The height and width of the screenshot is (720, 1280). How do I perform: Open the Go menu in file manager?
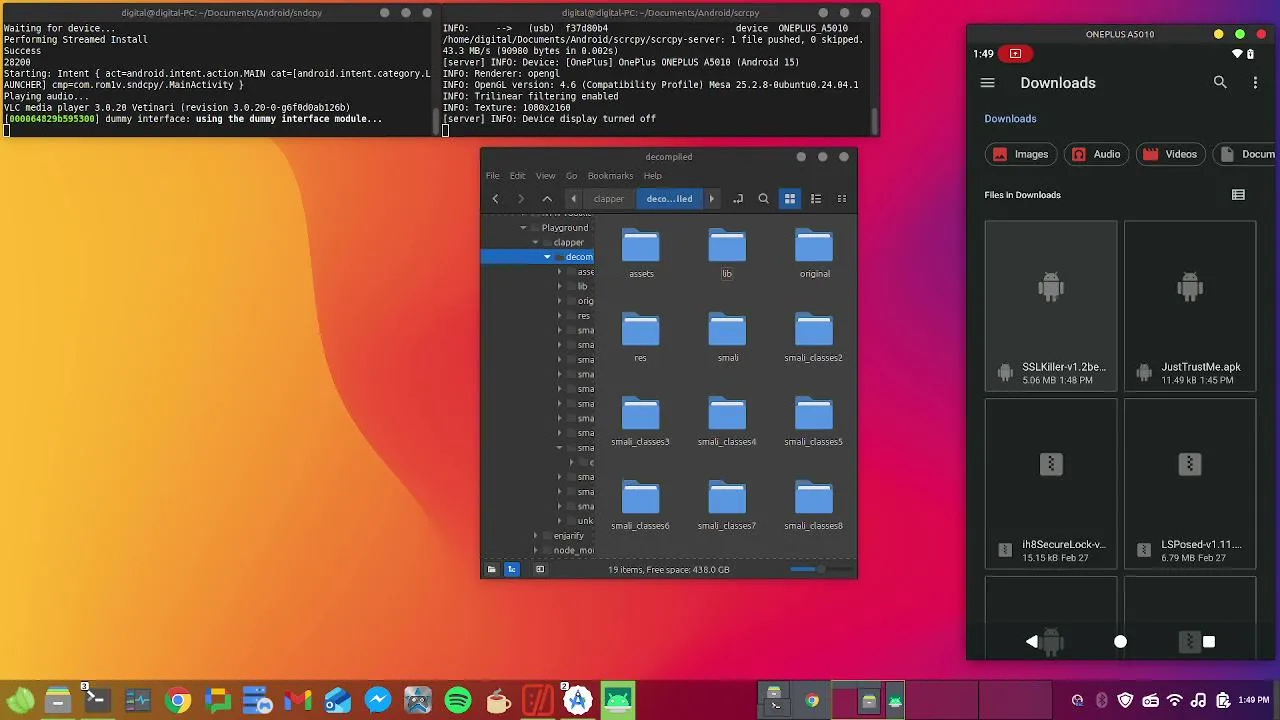[572, 176]
